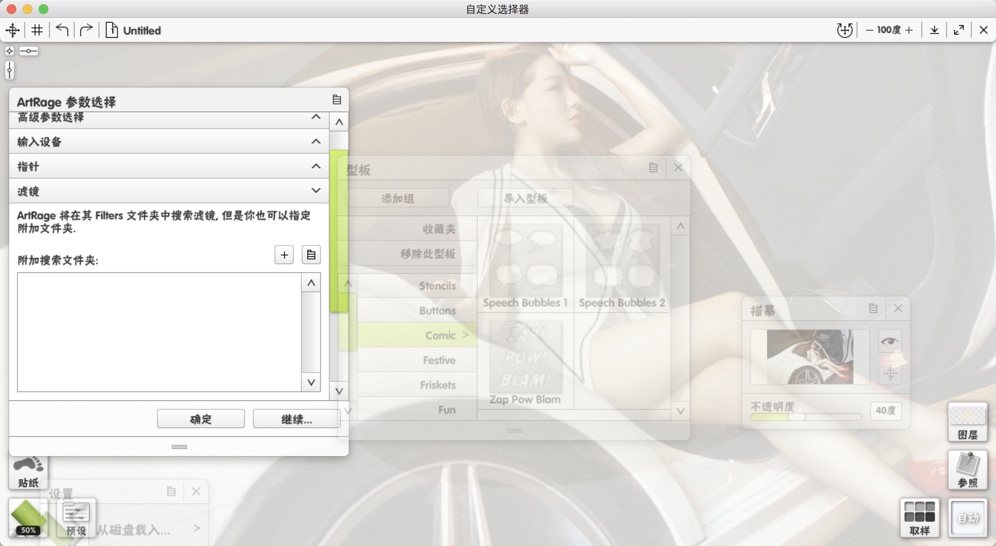Select the canvas move/transform tool in toolbar

tap(13, 30)
